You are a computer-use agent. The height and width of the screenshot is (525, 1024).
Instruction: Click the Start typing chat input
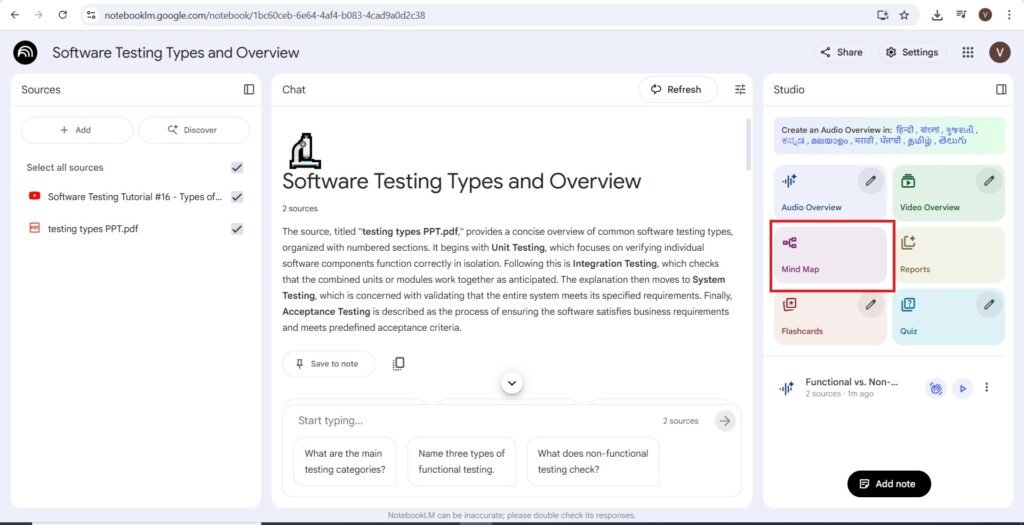tap(470, 421)
